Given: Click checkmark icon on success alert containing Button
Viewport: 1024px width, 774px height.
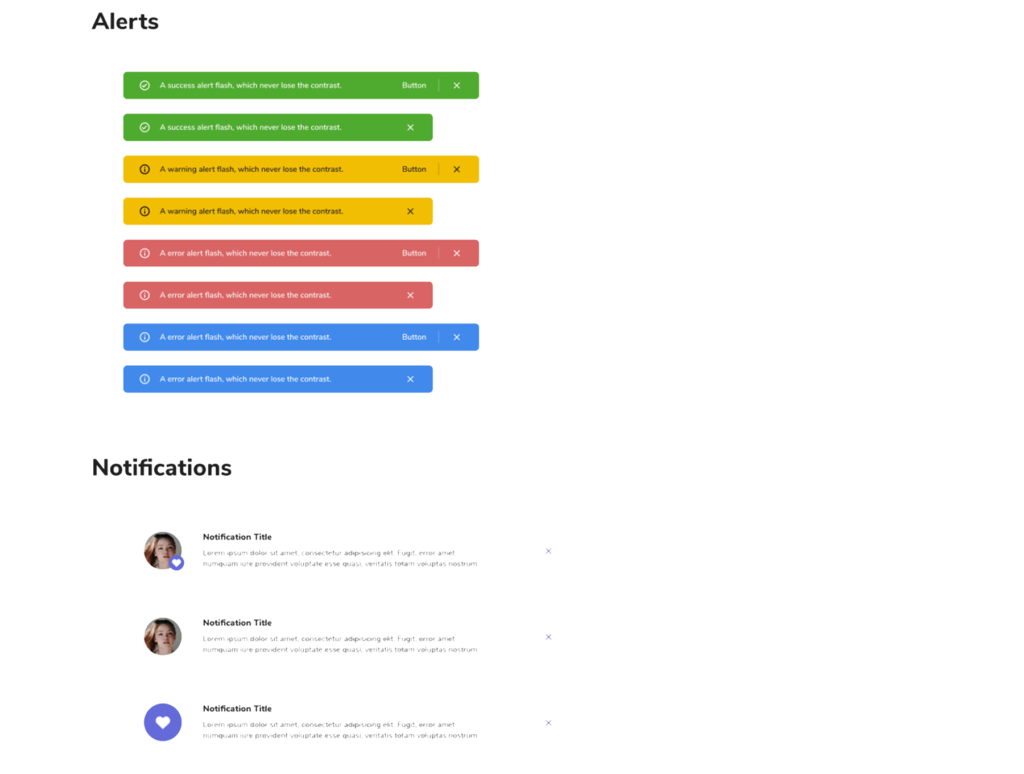Looking at the screenshot, I should (x=145, y=86).
